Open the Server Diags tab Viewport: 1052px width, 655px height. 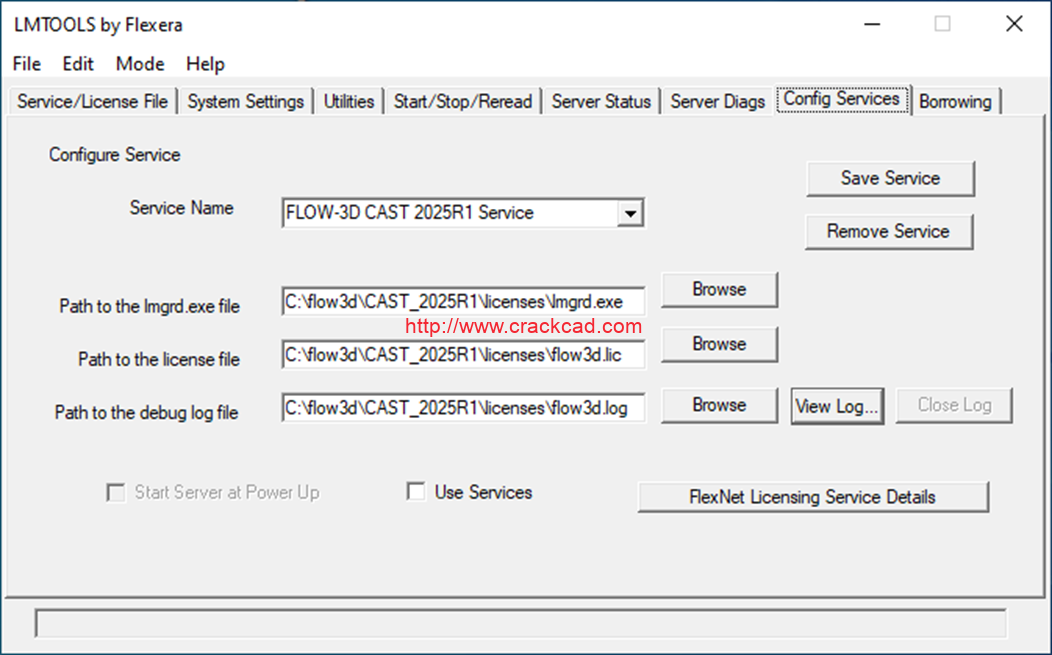tap(717, 102)
